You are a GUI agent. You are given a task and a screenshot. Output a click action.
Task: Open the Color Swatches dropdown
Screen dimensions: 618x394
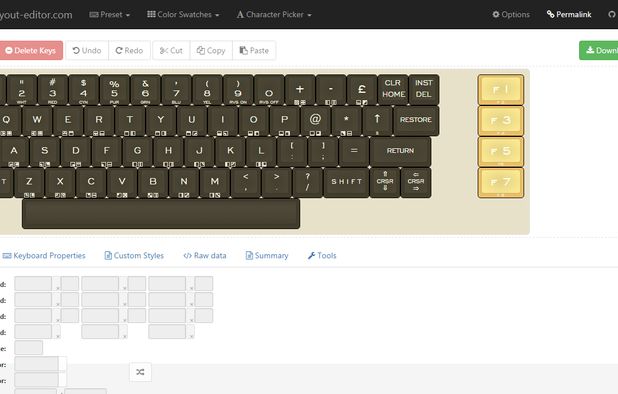tap(183, 15)
